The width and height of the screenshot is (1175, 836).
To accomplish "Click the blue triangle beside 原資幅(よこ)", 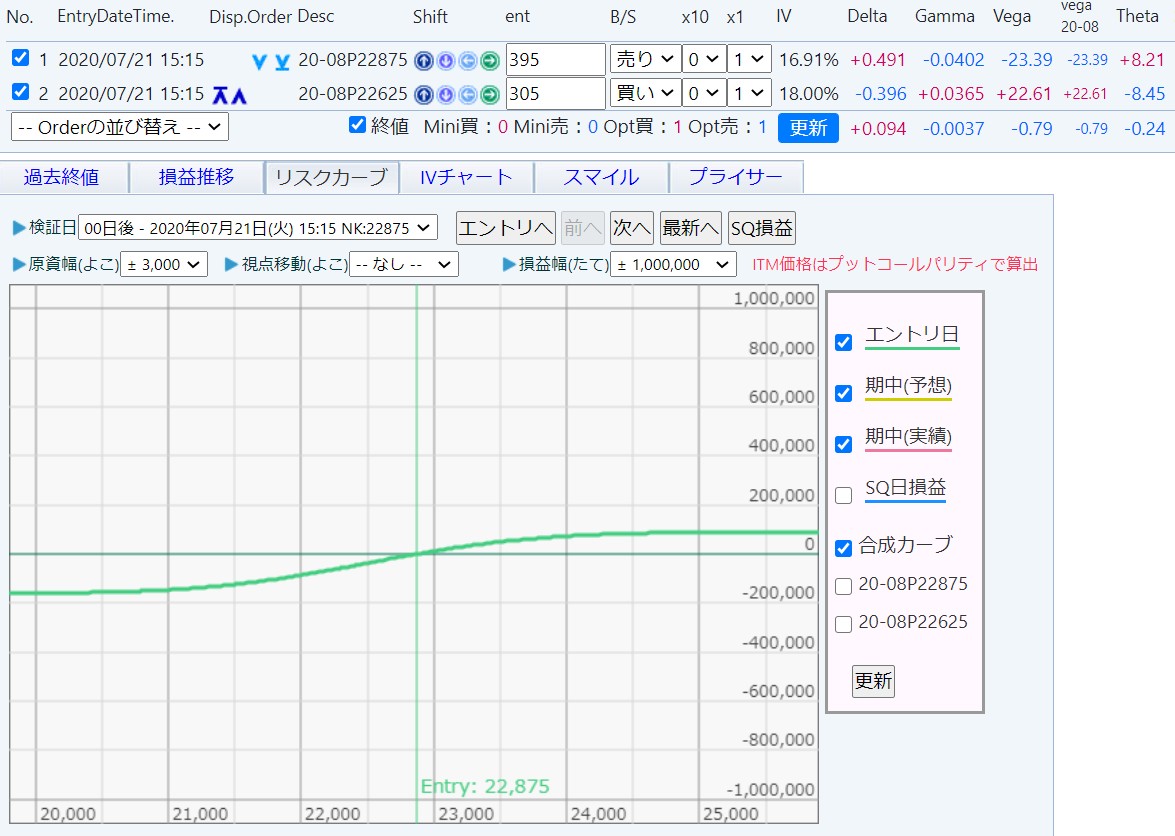I will pyautogui.click(x=19, y=264).
